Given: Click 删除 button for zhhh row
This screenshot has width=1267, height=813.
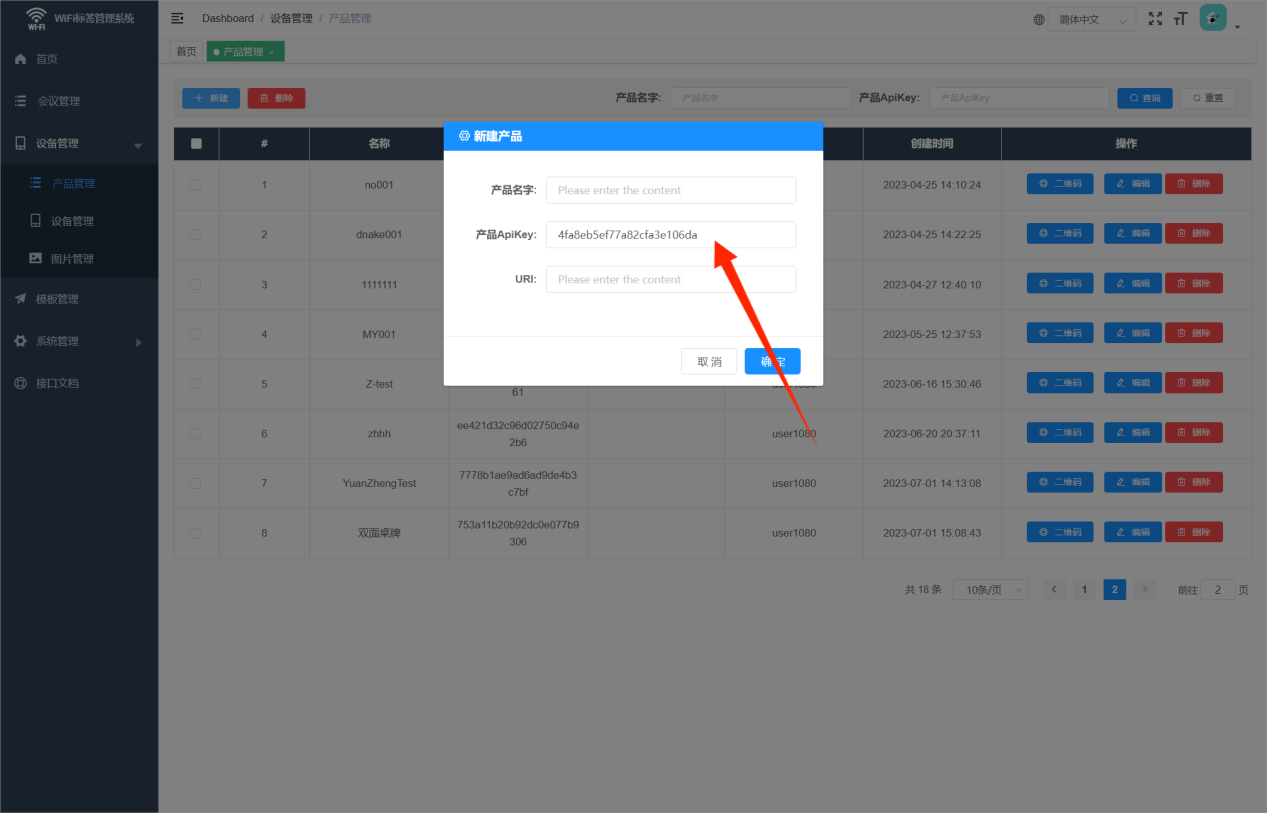Looking at the screenshot, I should [1194, 433].
